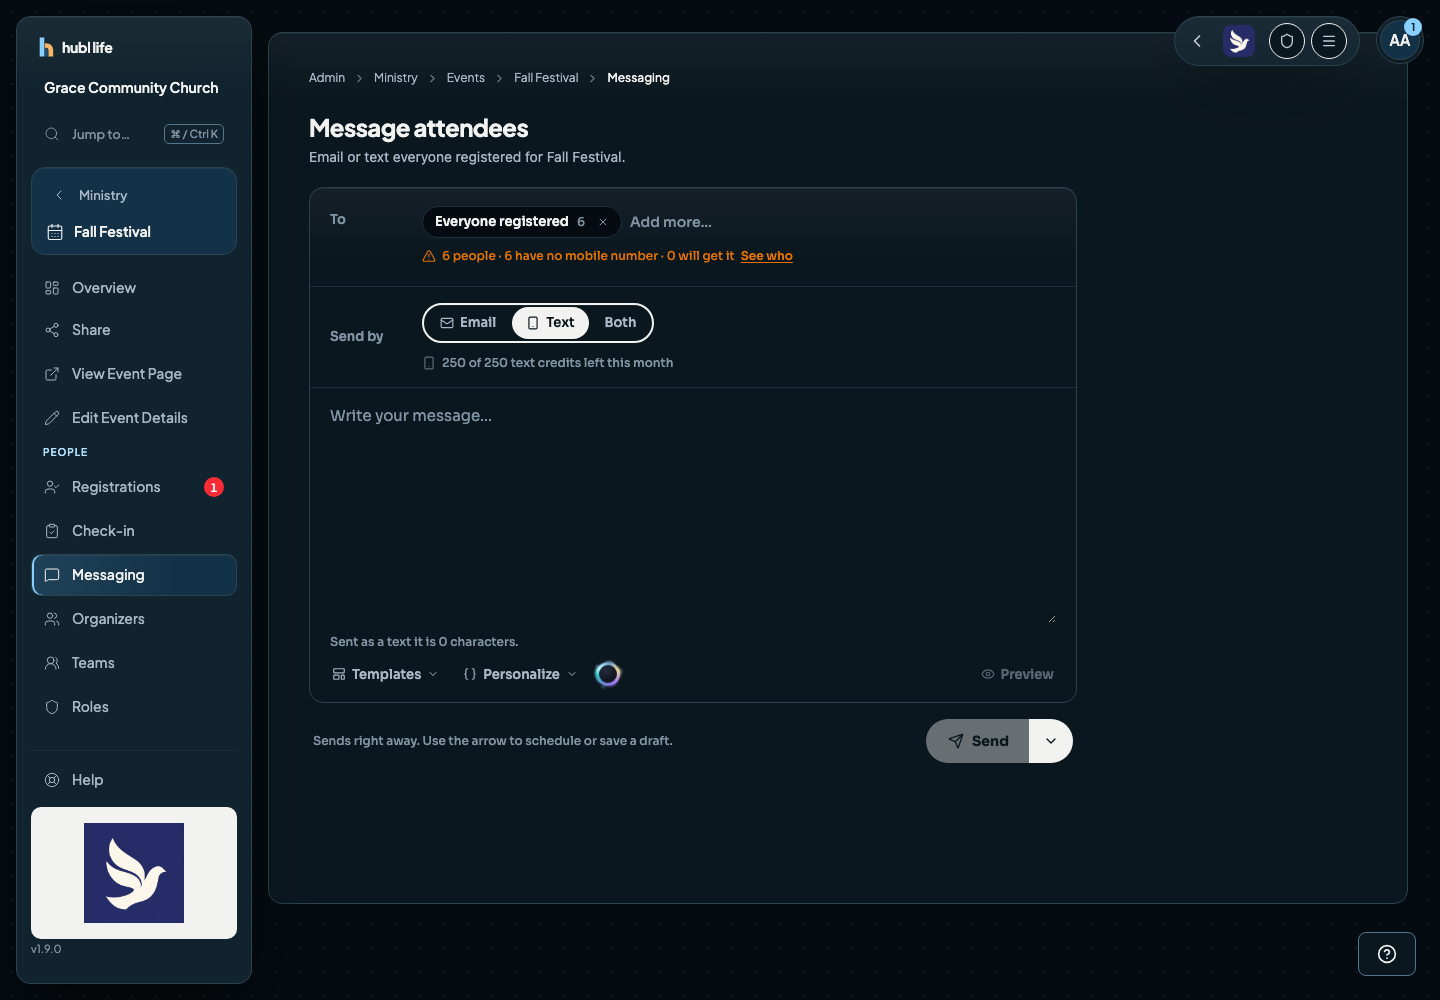
Task: Click the warning triangle icon
Action: [x=429, y=256]
